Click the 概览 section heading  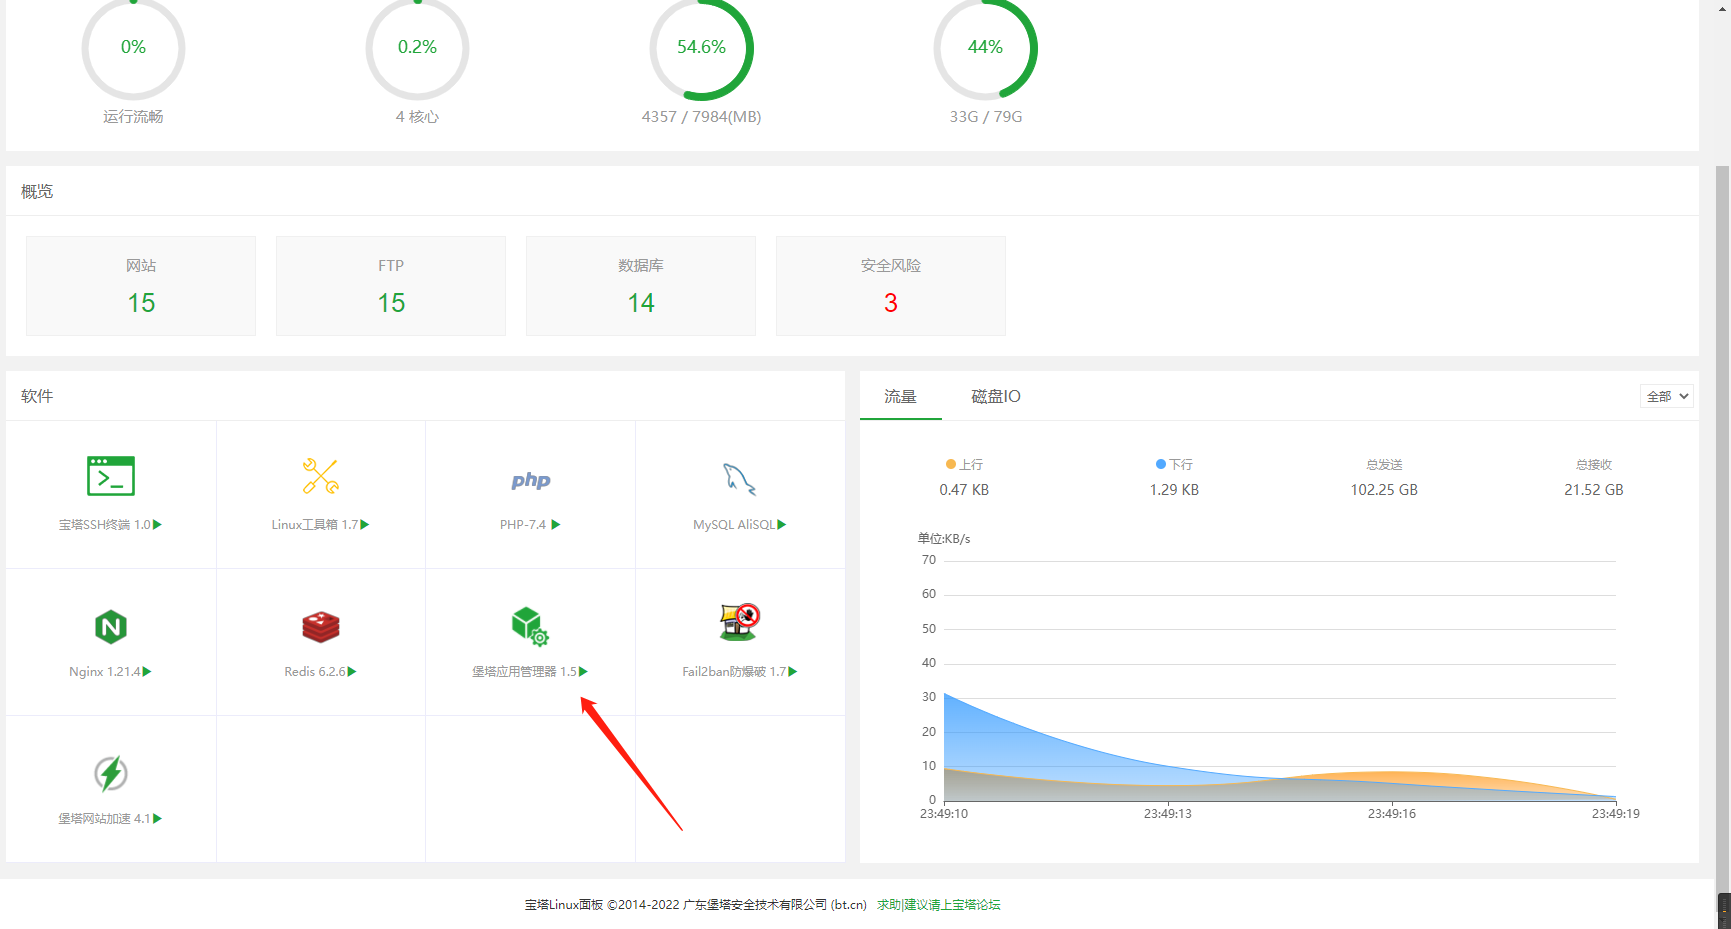37,191
